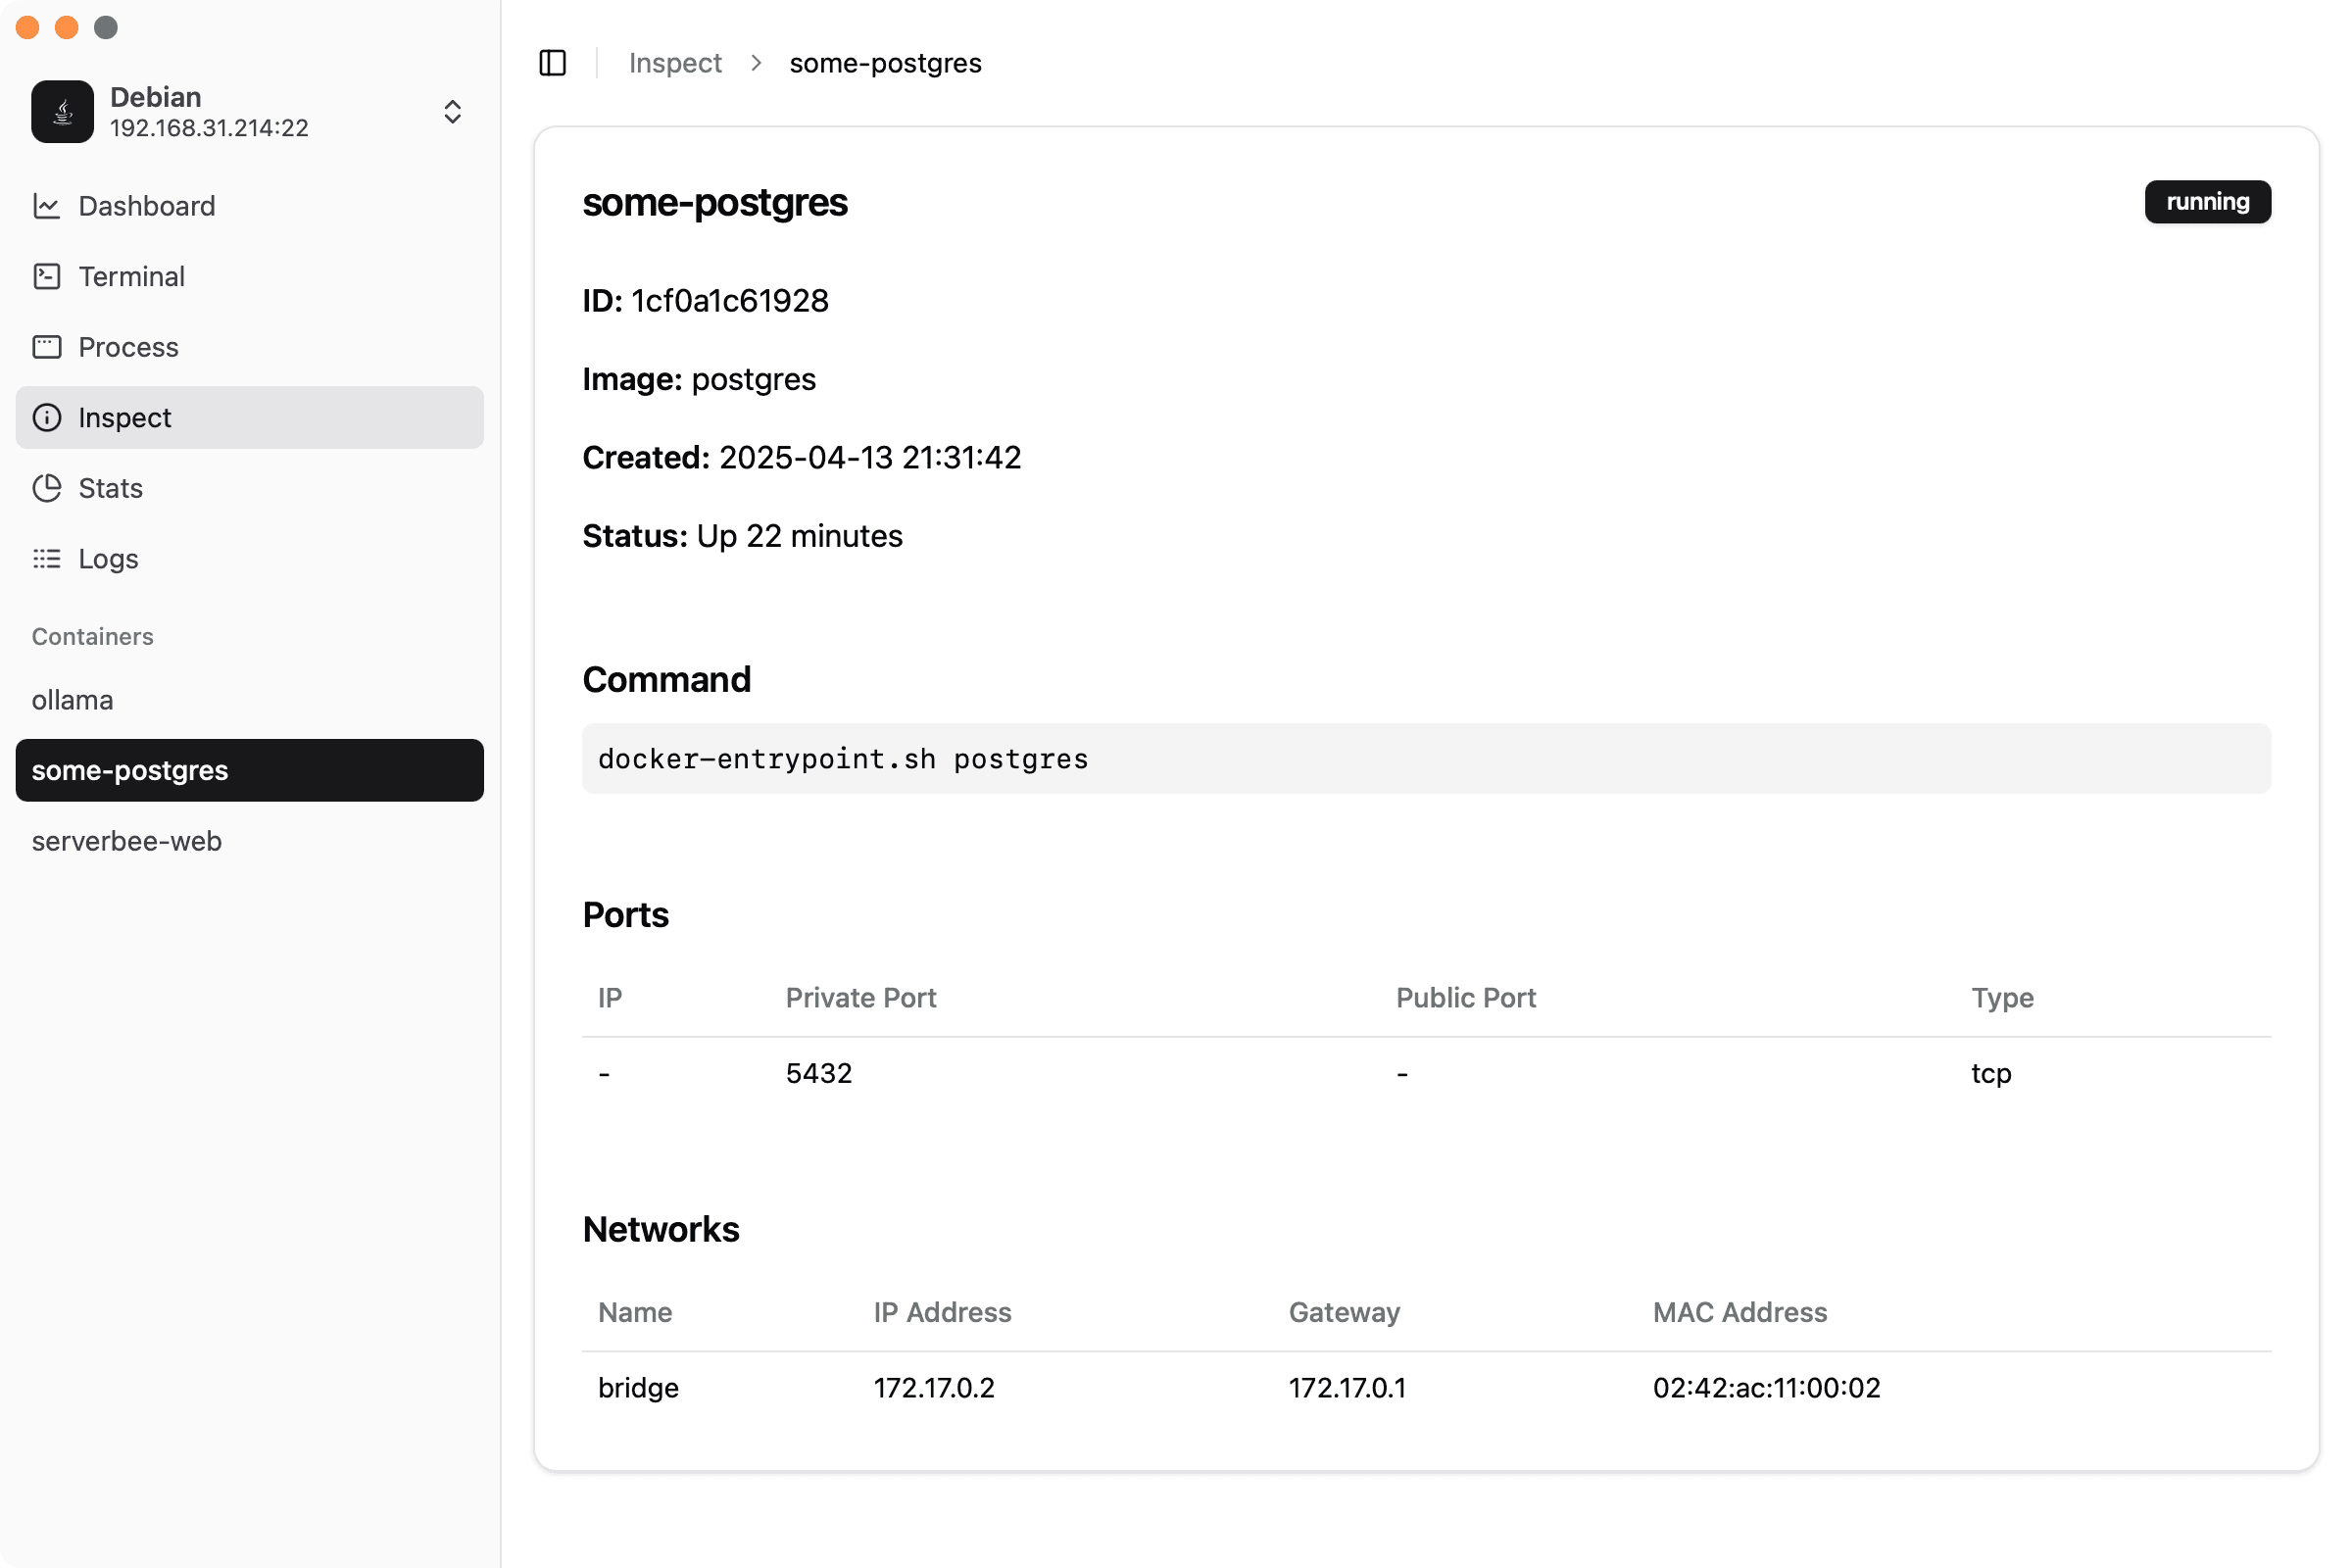Select the ollama container
The height and width of the screenshot is (1568, 2352).
pos(73,700)
